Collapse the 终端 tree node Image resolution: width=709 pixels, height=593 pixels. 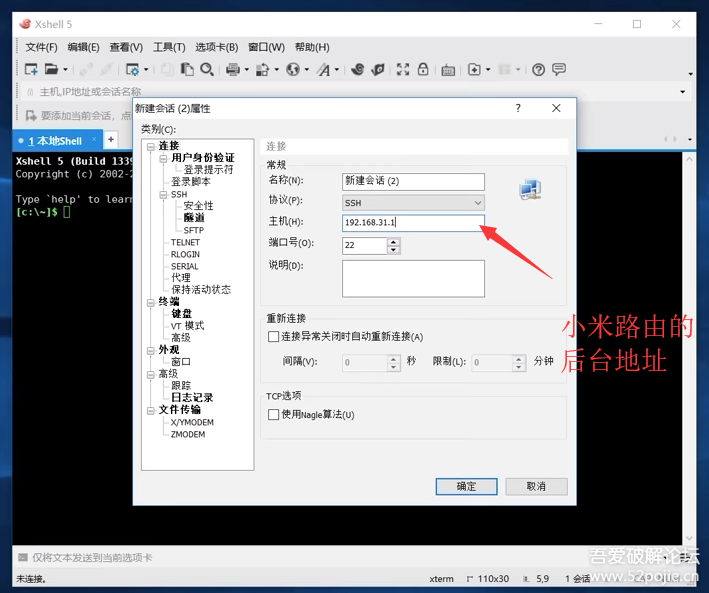click(151, 302)
